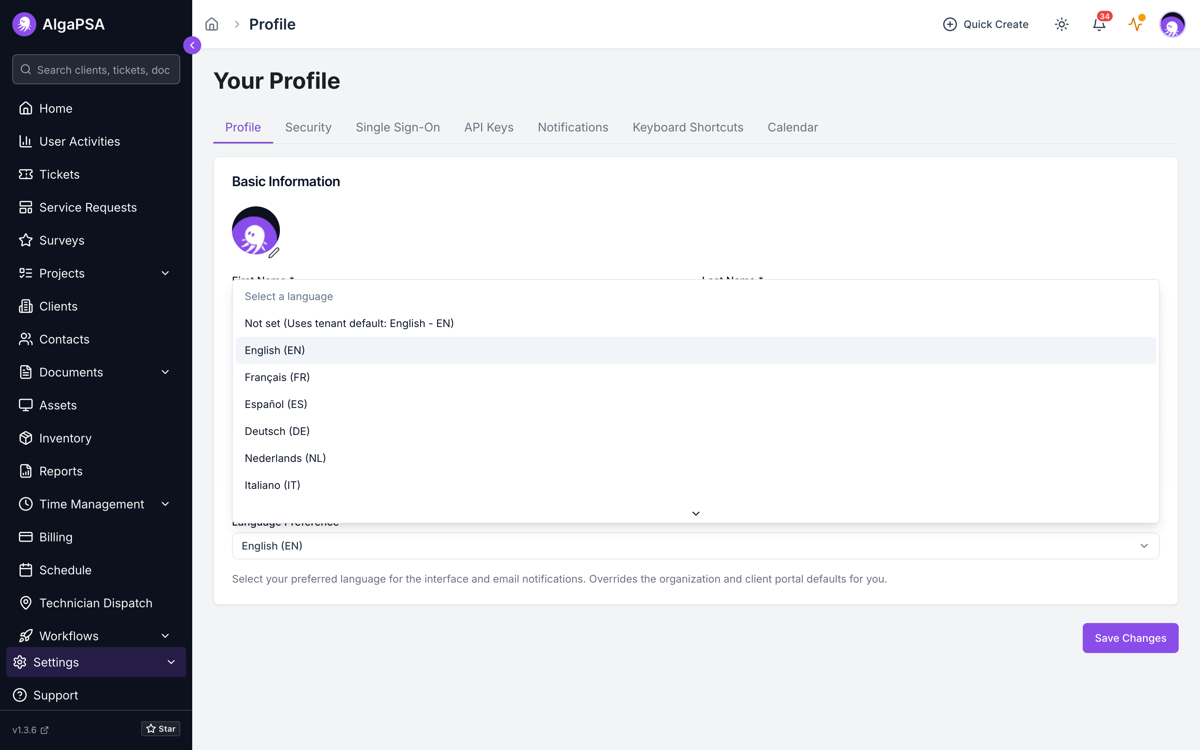Open the notifications bell icon
The width and height of the screenshot is (1200, 750).
(x=1099, y=24)
